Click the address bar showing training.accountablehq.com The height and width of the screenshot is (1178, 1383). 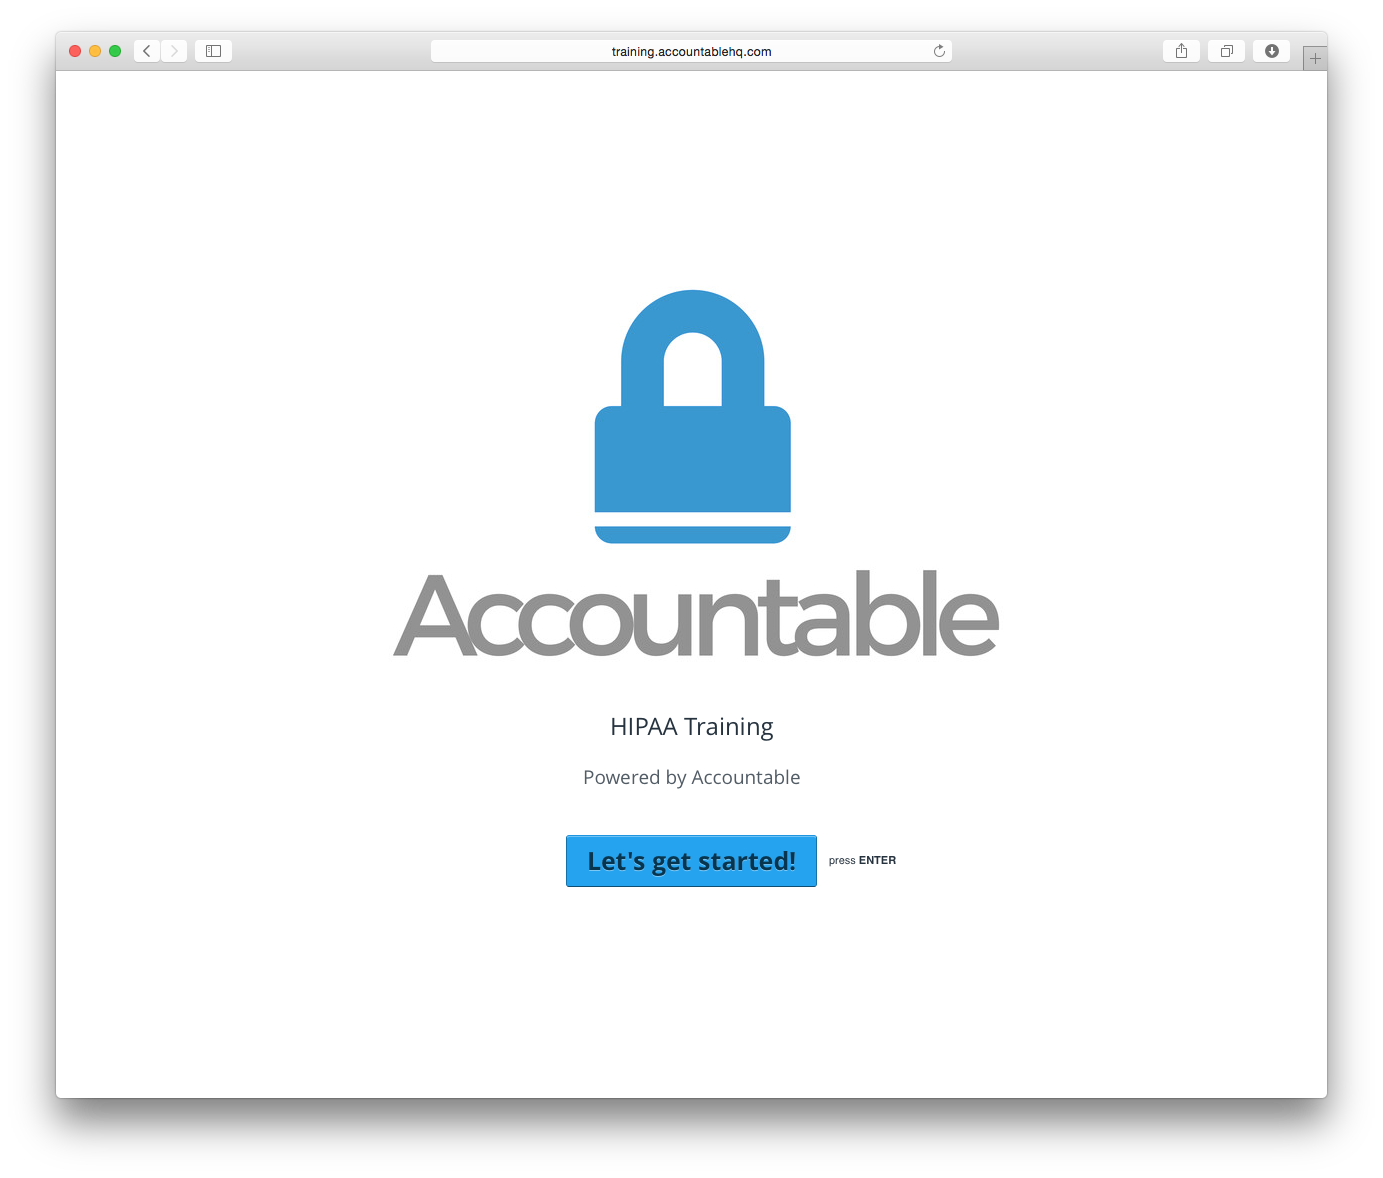click(691, 51)
